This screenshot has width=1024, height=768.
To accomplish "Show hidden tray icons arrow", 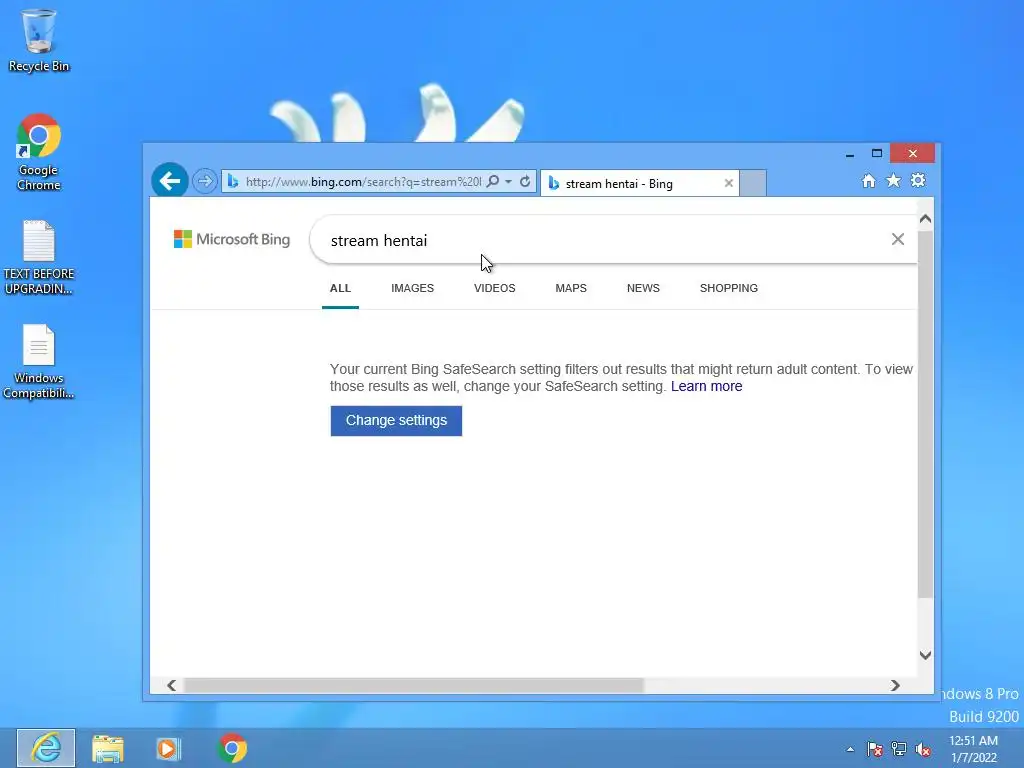I will click(850, 749).
